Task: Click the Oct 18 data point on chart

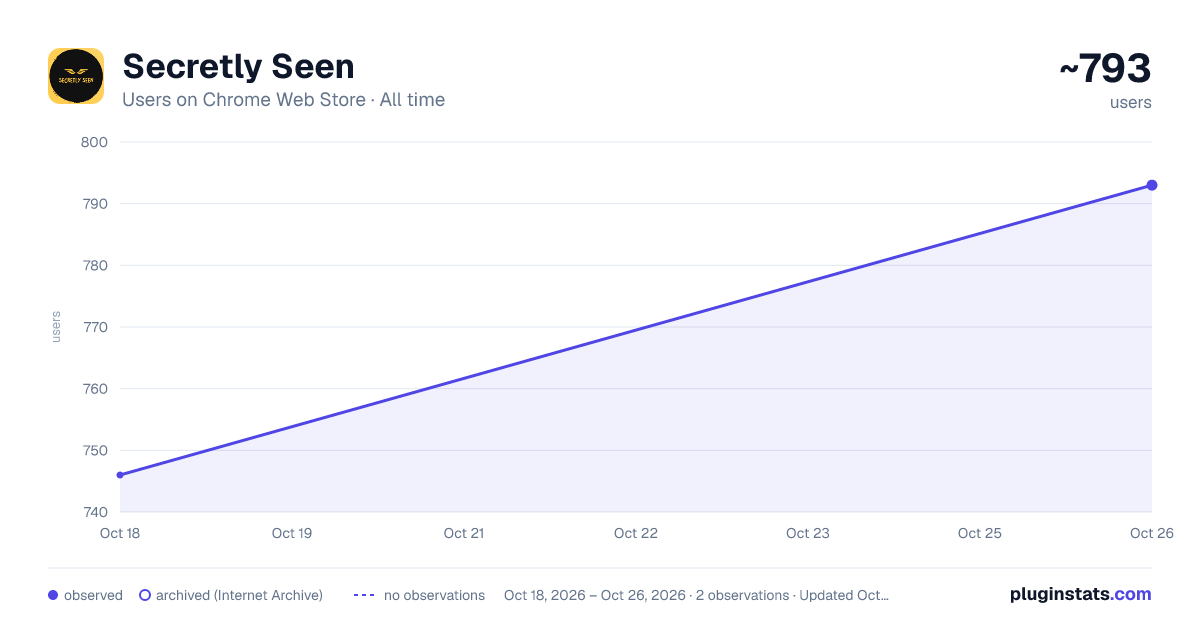Action: [120, 475]
